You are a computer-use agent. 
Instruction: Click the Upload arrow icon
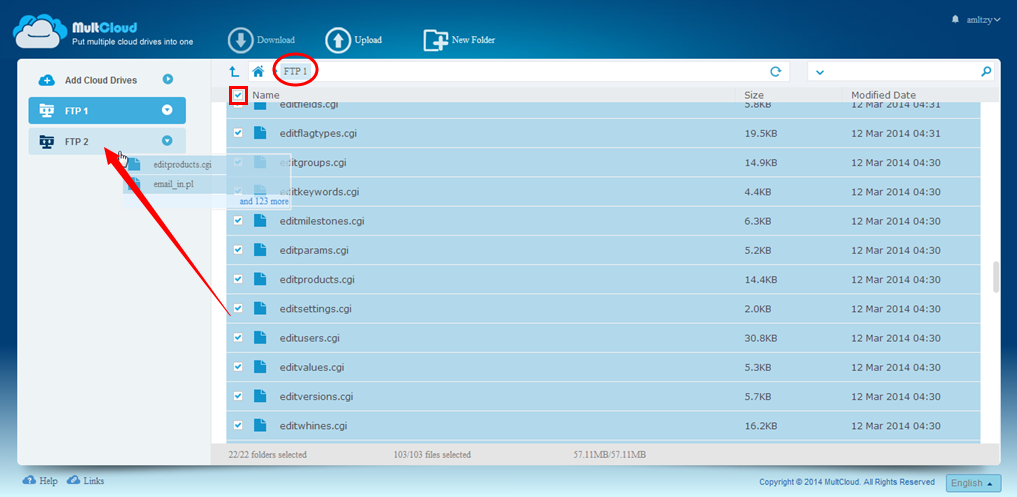[x=338, y=40]
